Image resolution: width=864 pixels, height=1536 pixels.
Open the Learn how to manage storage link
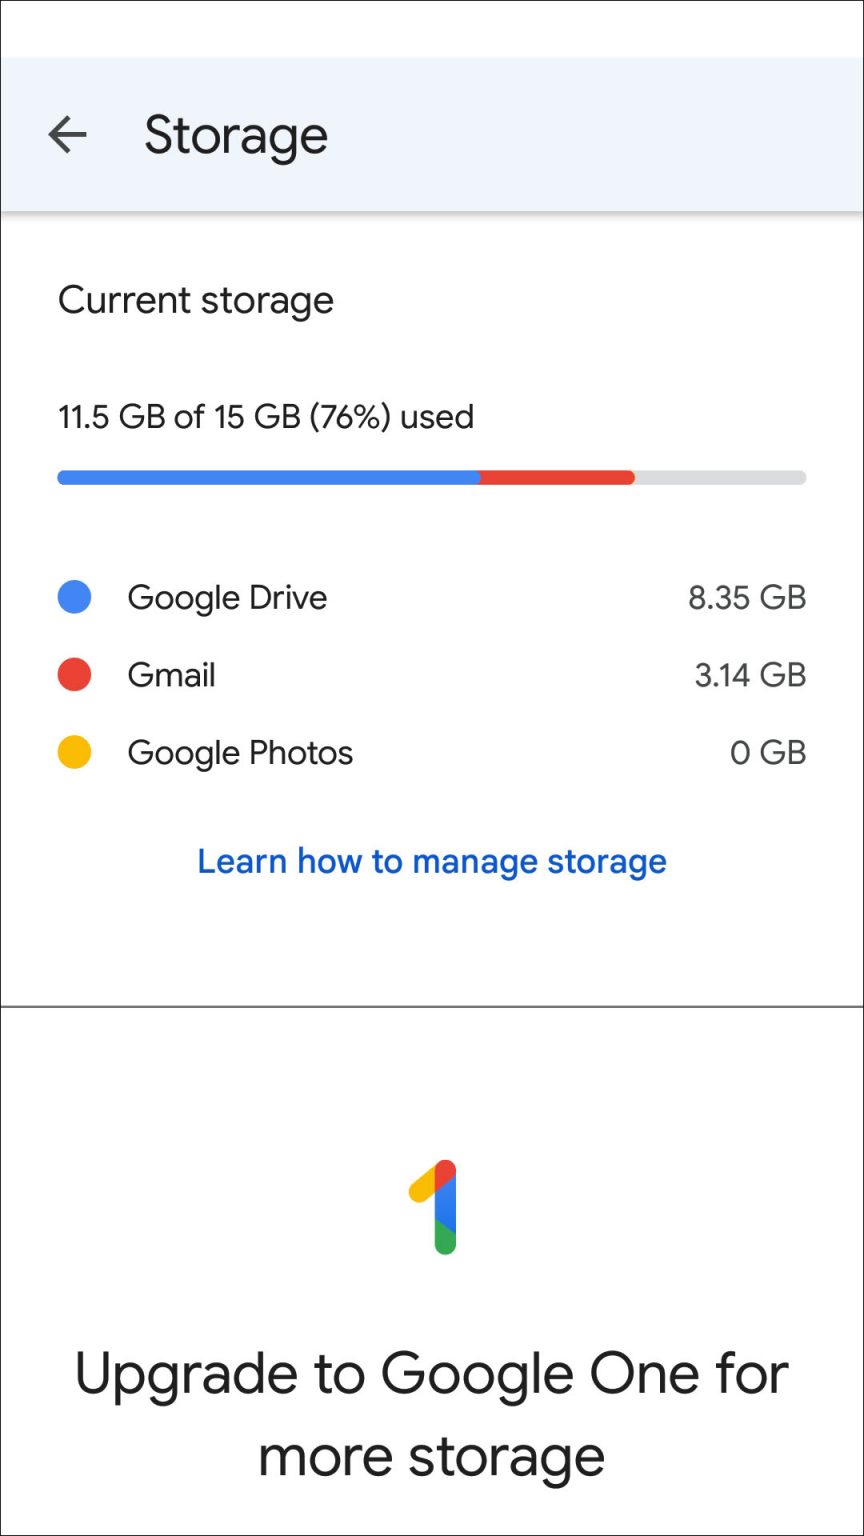pyautogui.click(x=431, y=861)
